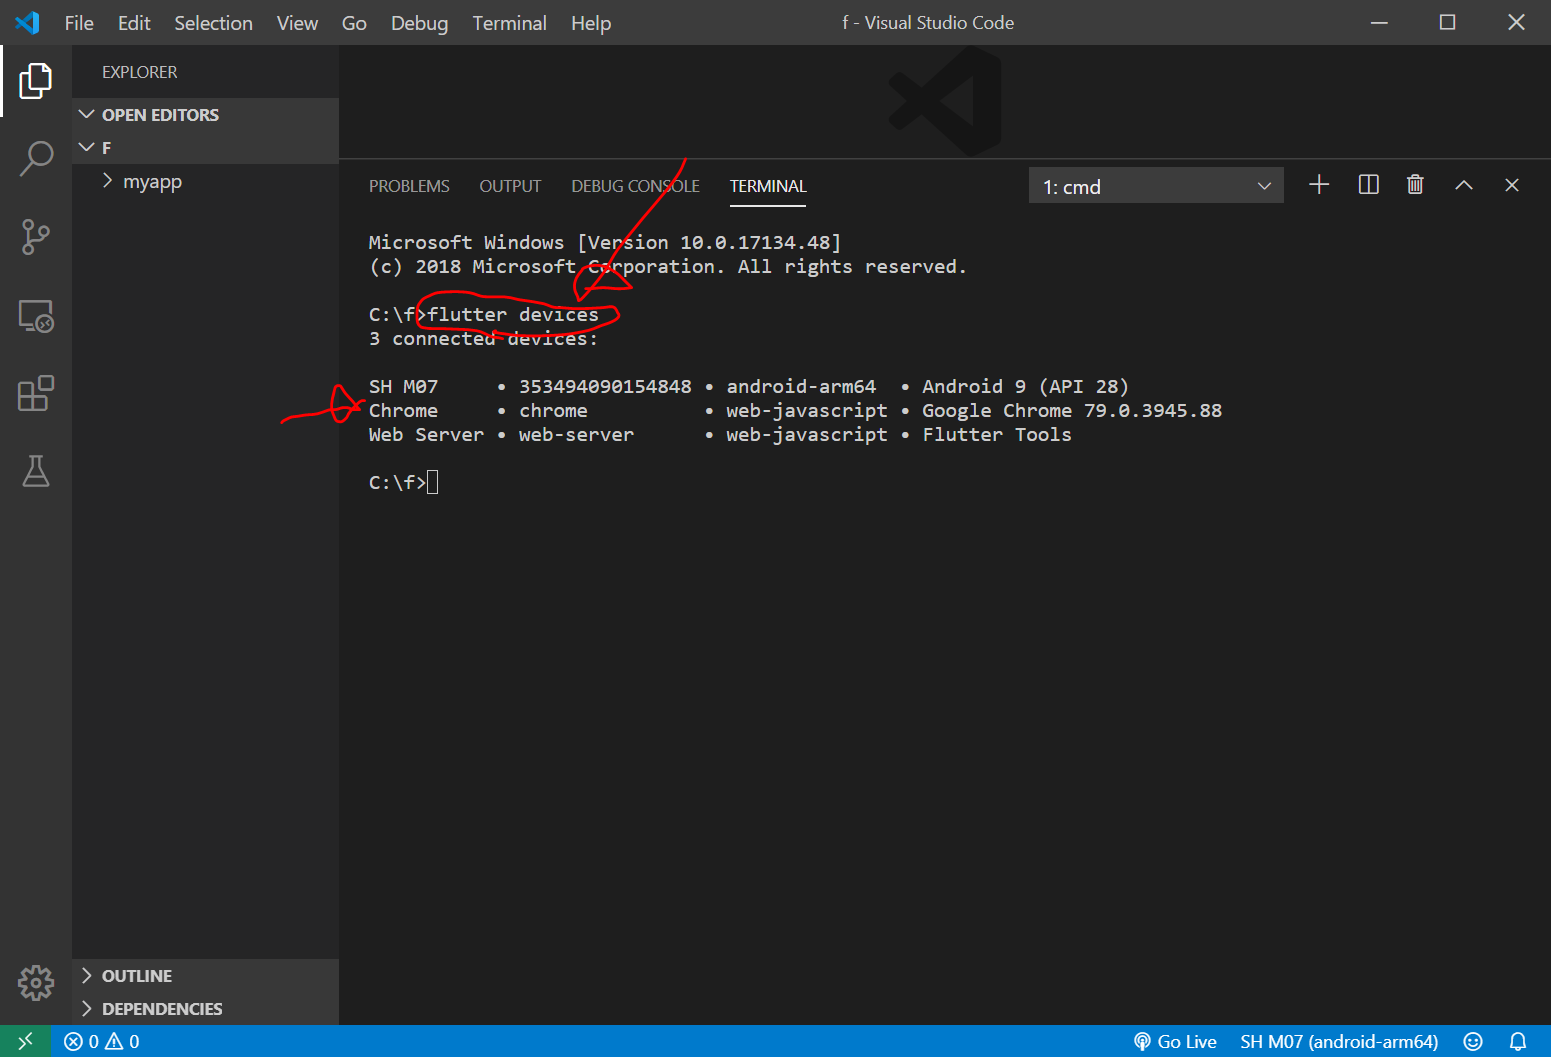Viewport: 1551px width, 1057px height.
Task: Click 'Google Chrome 79.0.3945.88' text
Action: pyautogui.click(x=1072, y=411)
